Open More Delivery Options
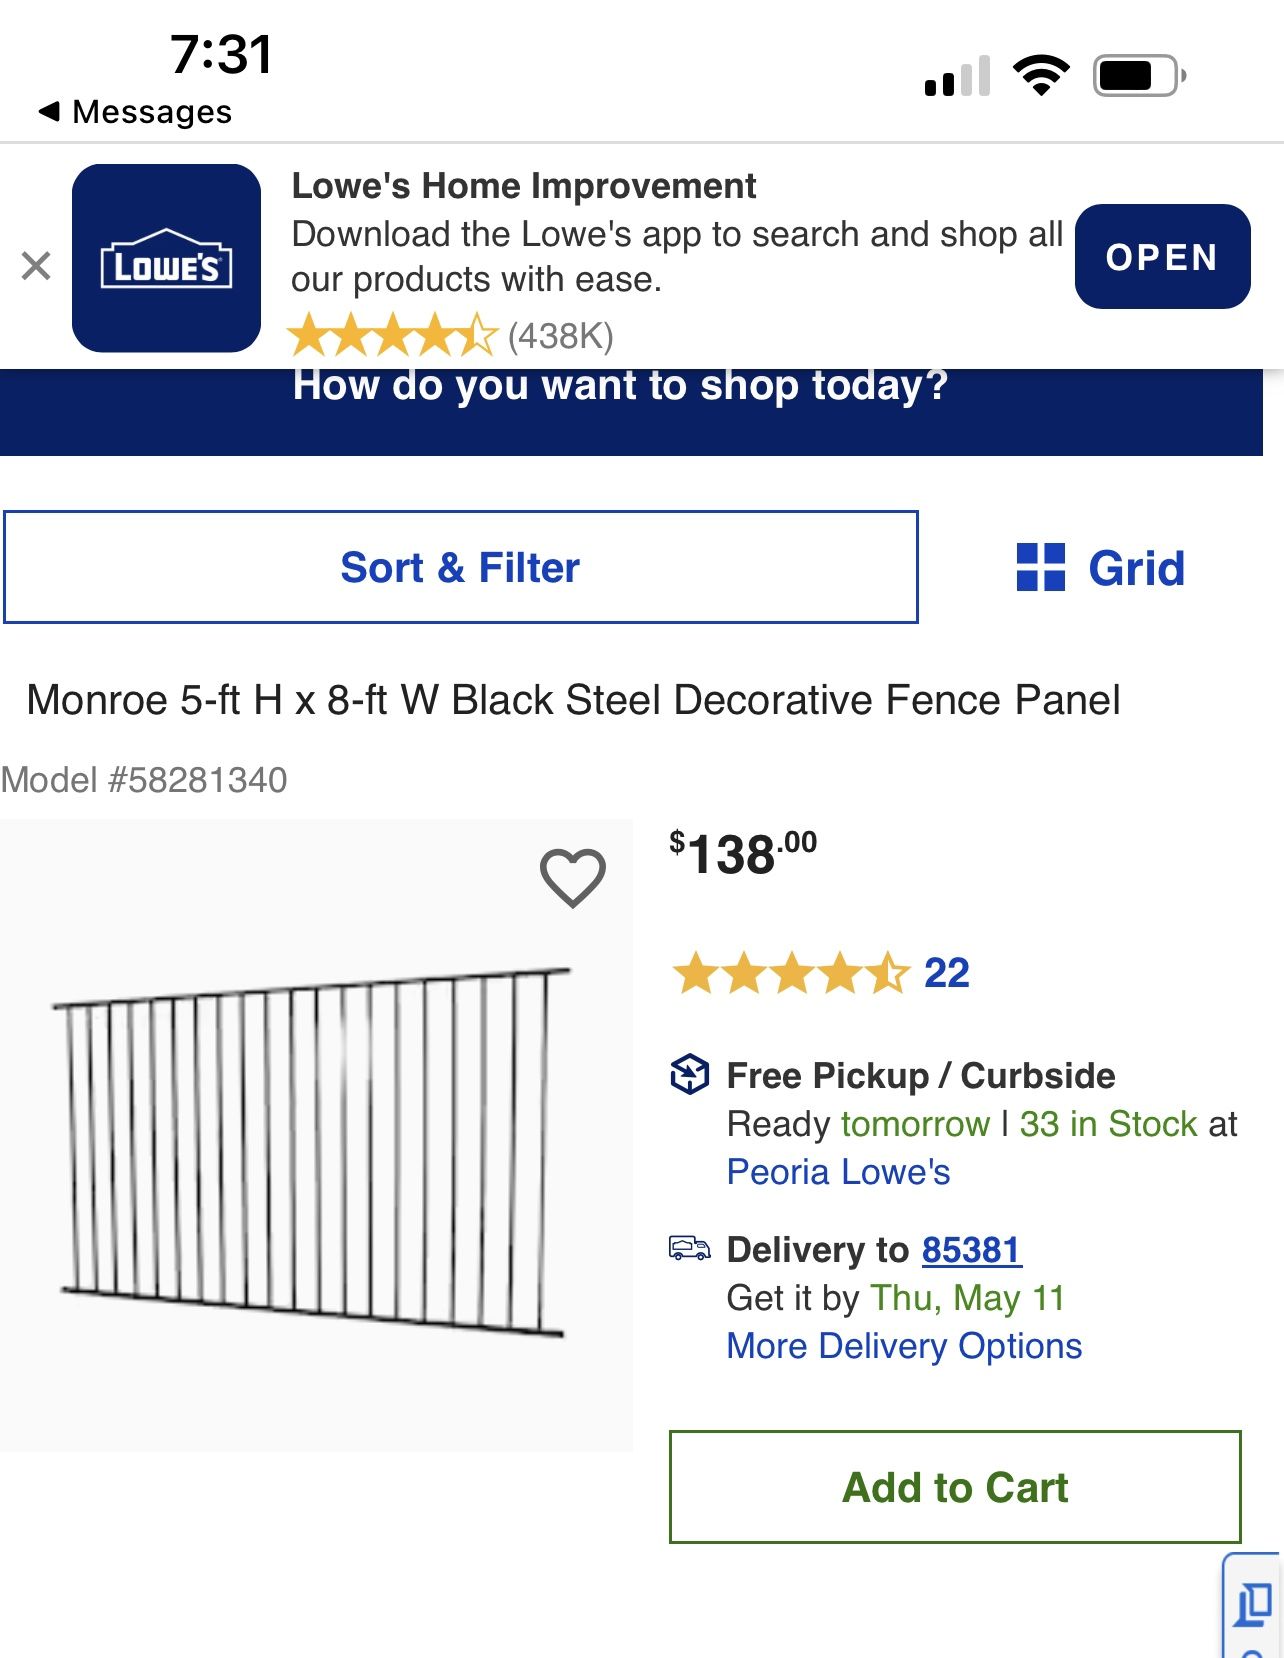Image resolution: width=1284 pixels, height=1658 pixels. point(904,1346)
